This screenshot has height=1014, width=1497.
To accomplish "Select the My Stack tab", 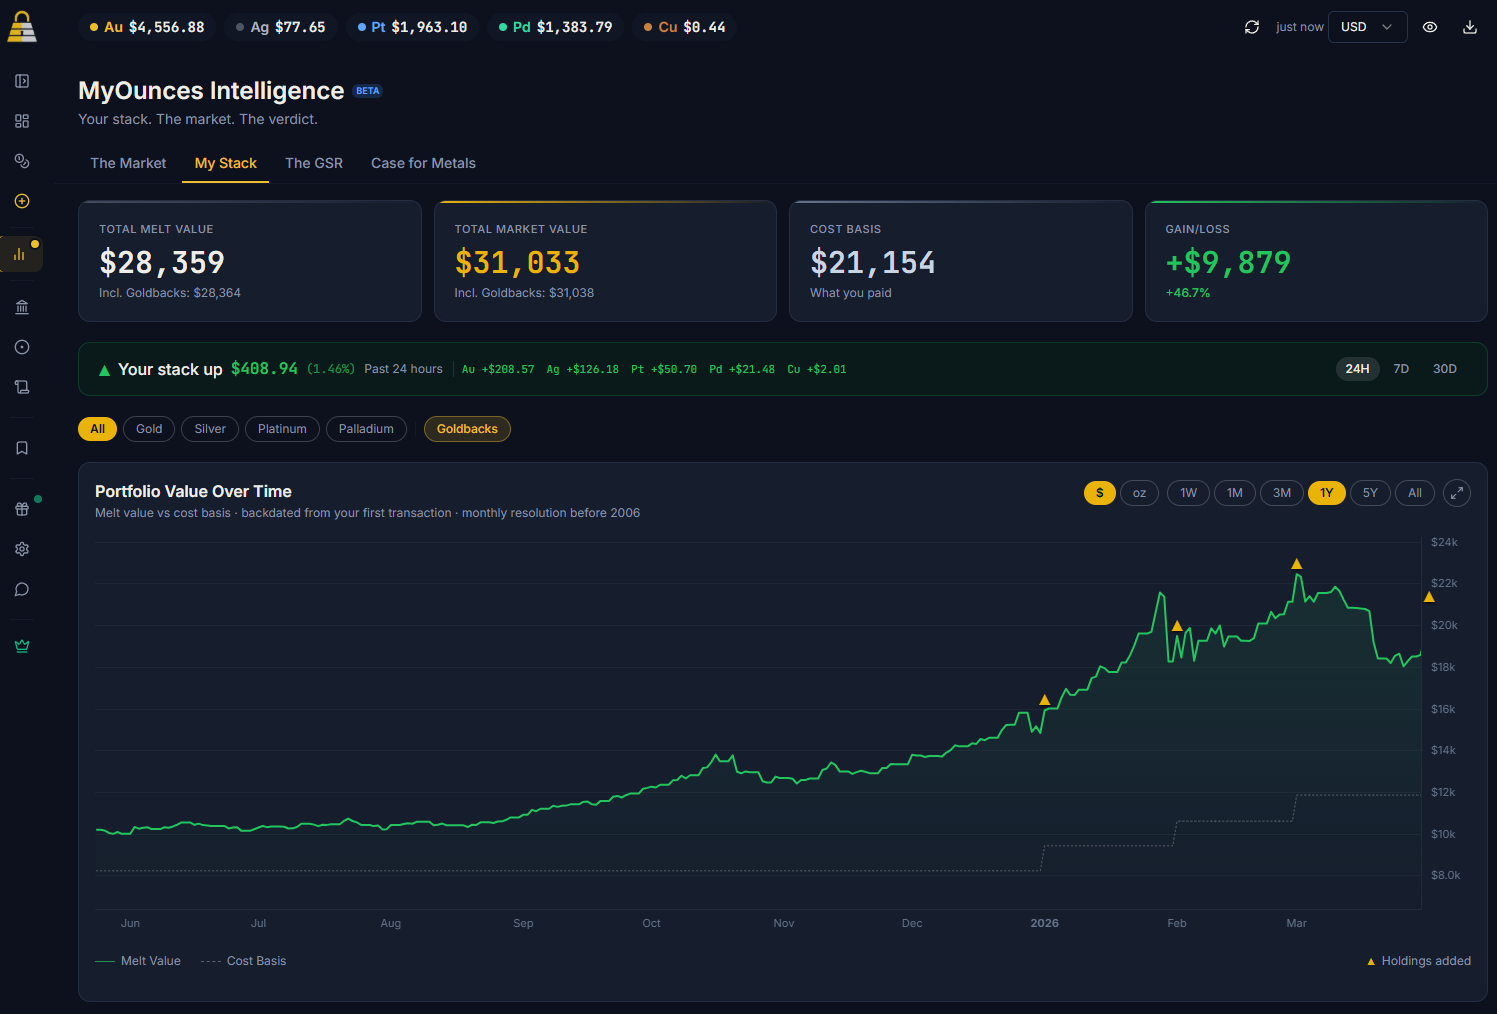I will [225, 163].
